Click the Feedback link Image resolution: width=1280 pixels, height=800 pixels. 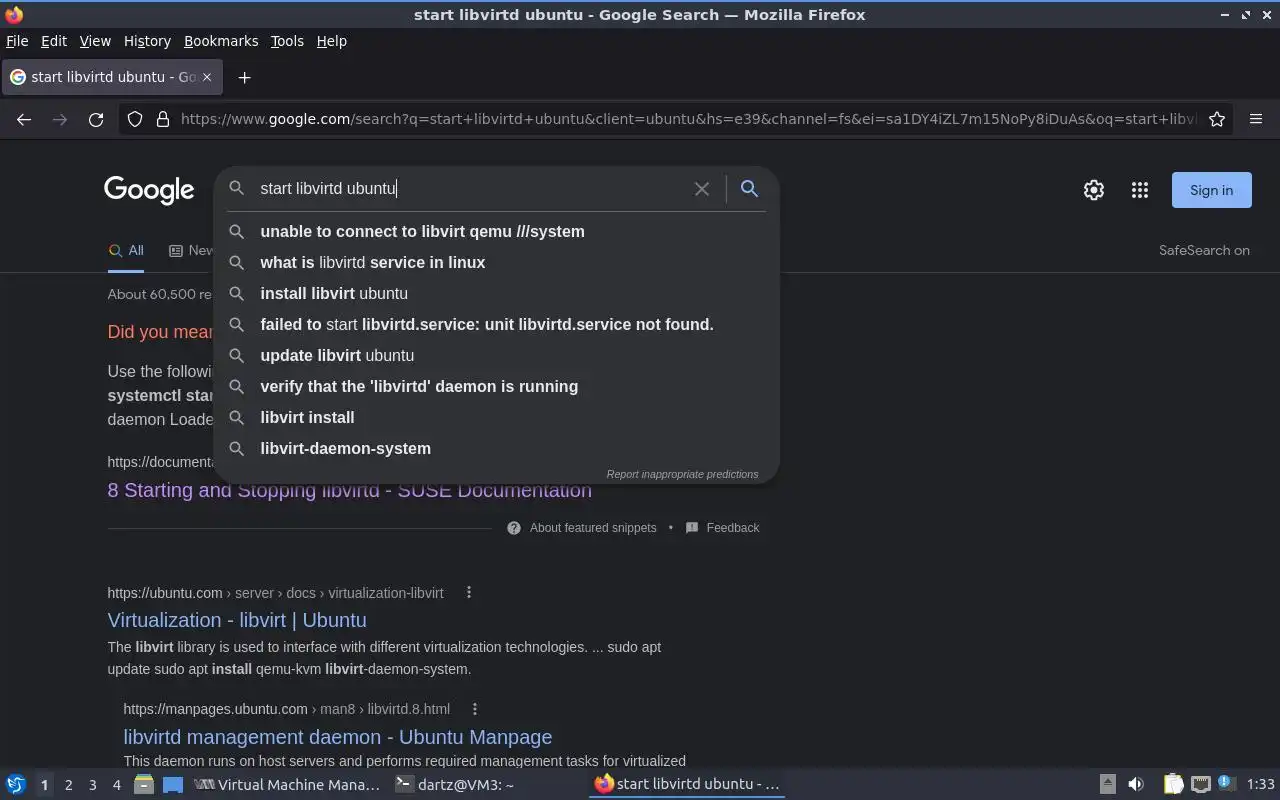pyautogui.click(x=722, y=528)
